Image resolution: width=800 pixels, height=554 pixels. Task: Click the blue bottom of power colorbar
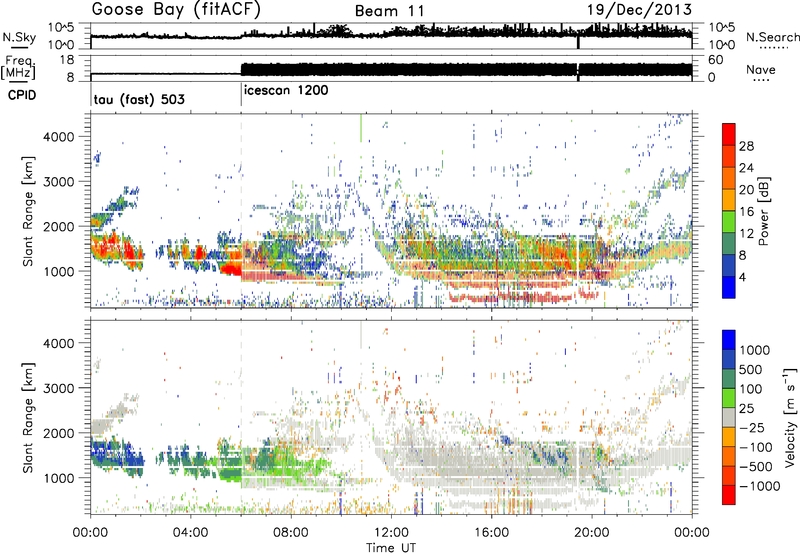[x=729, y=289]
